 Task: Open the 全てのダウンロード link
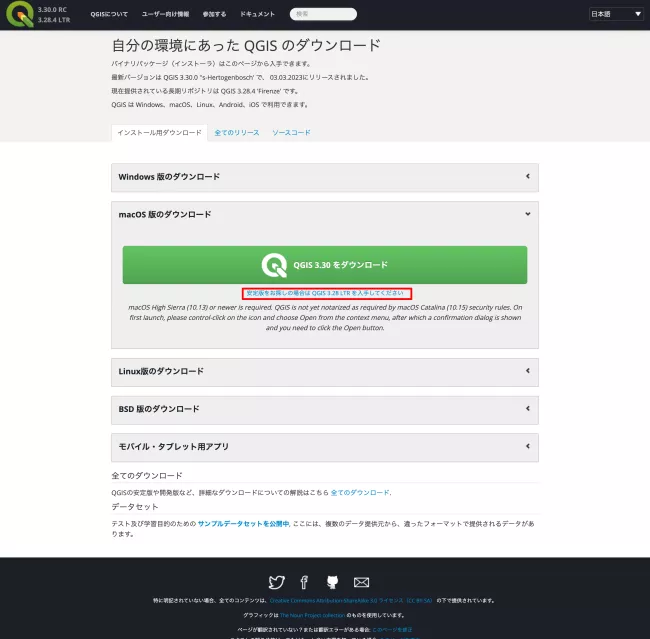[360, 493]
